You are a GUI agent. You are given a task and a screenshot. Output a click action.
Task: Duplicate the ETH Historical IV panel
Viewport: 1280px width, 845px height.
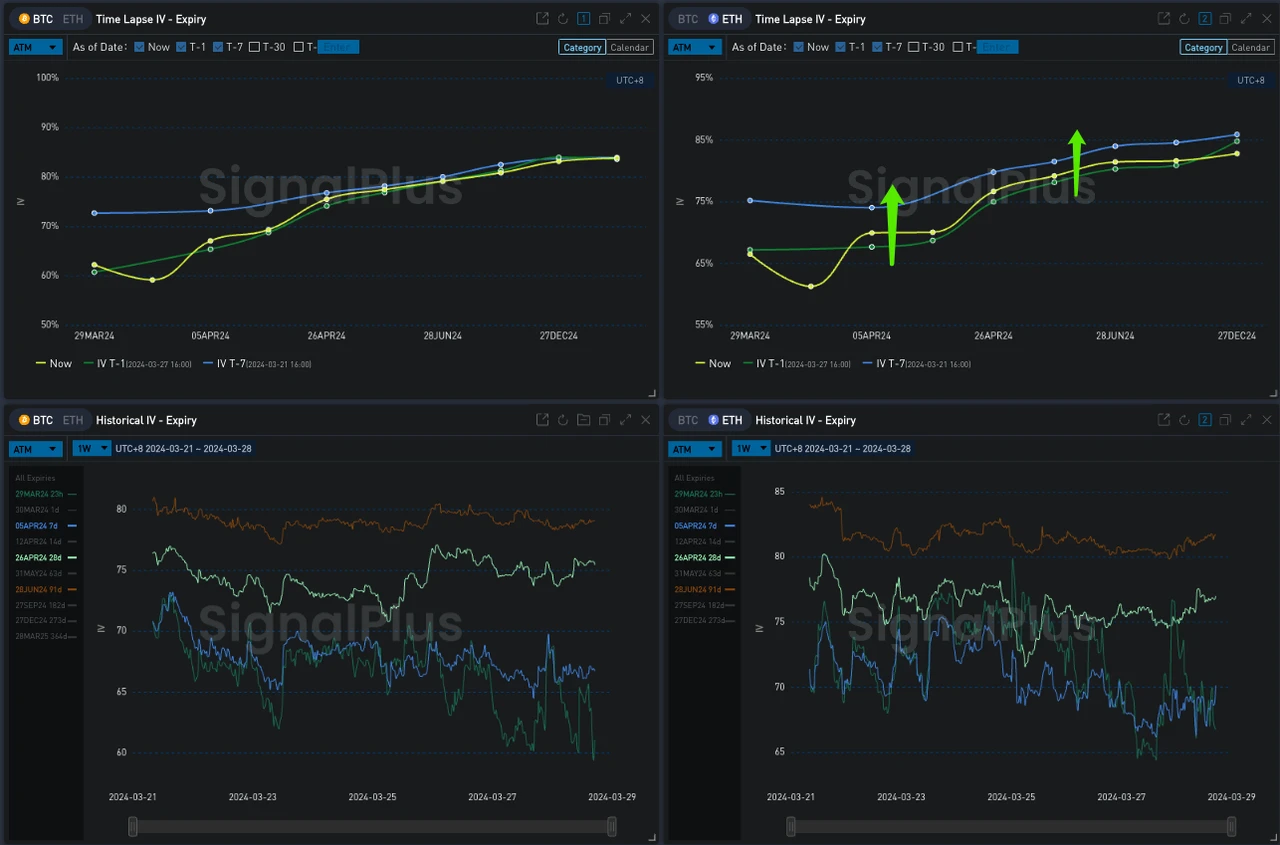point(1226,420)
